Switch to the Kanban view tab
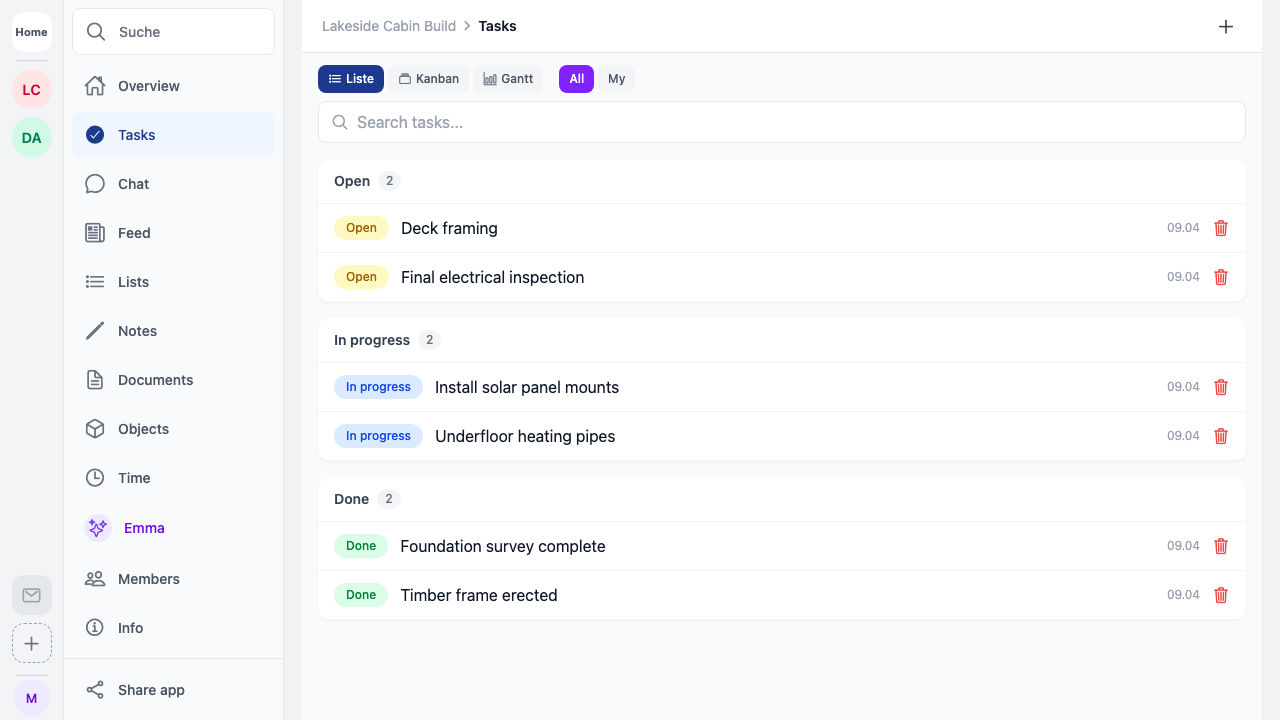This screenshot has width=1280, height=720. 429,79
